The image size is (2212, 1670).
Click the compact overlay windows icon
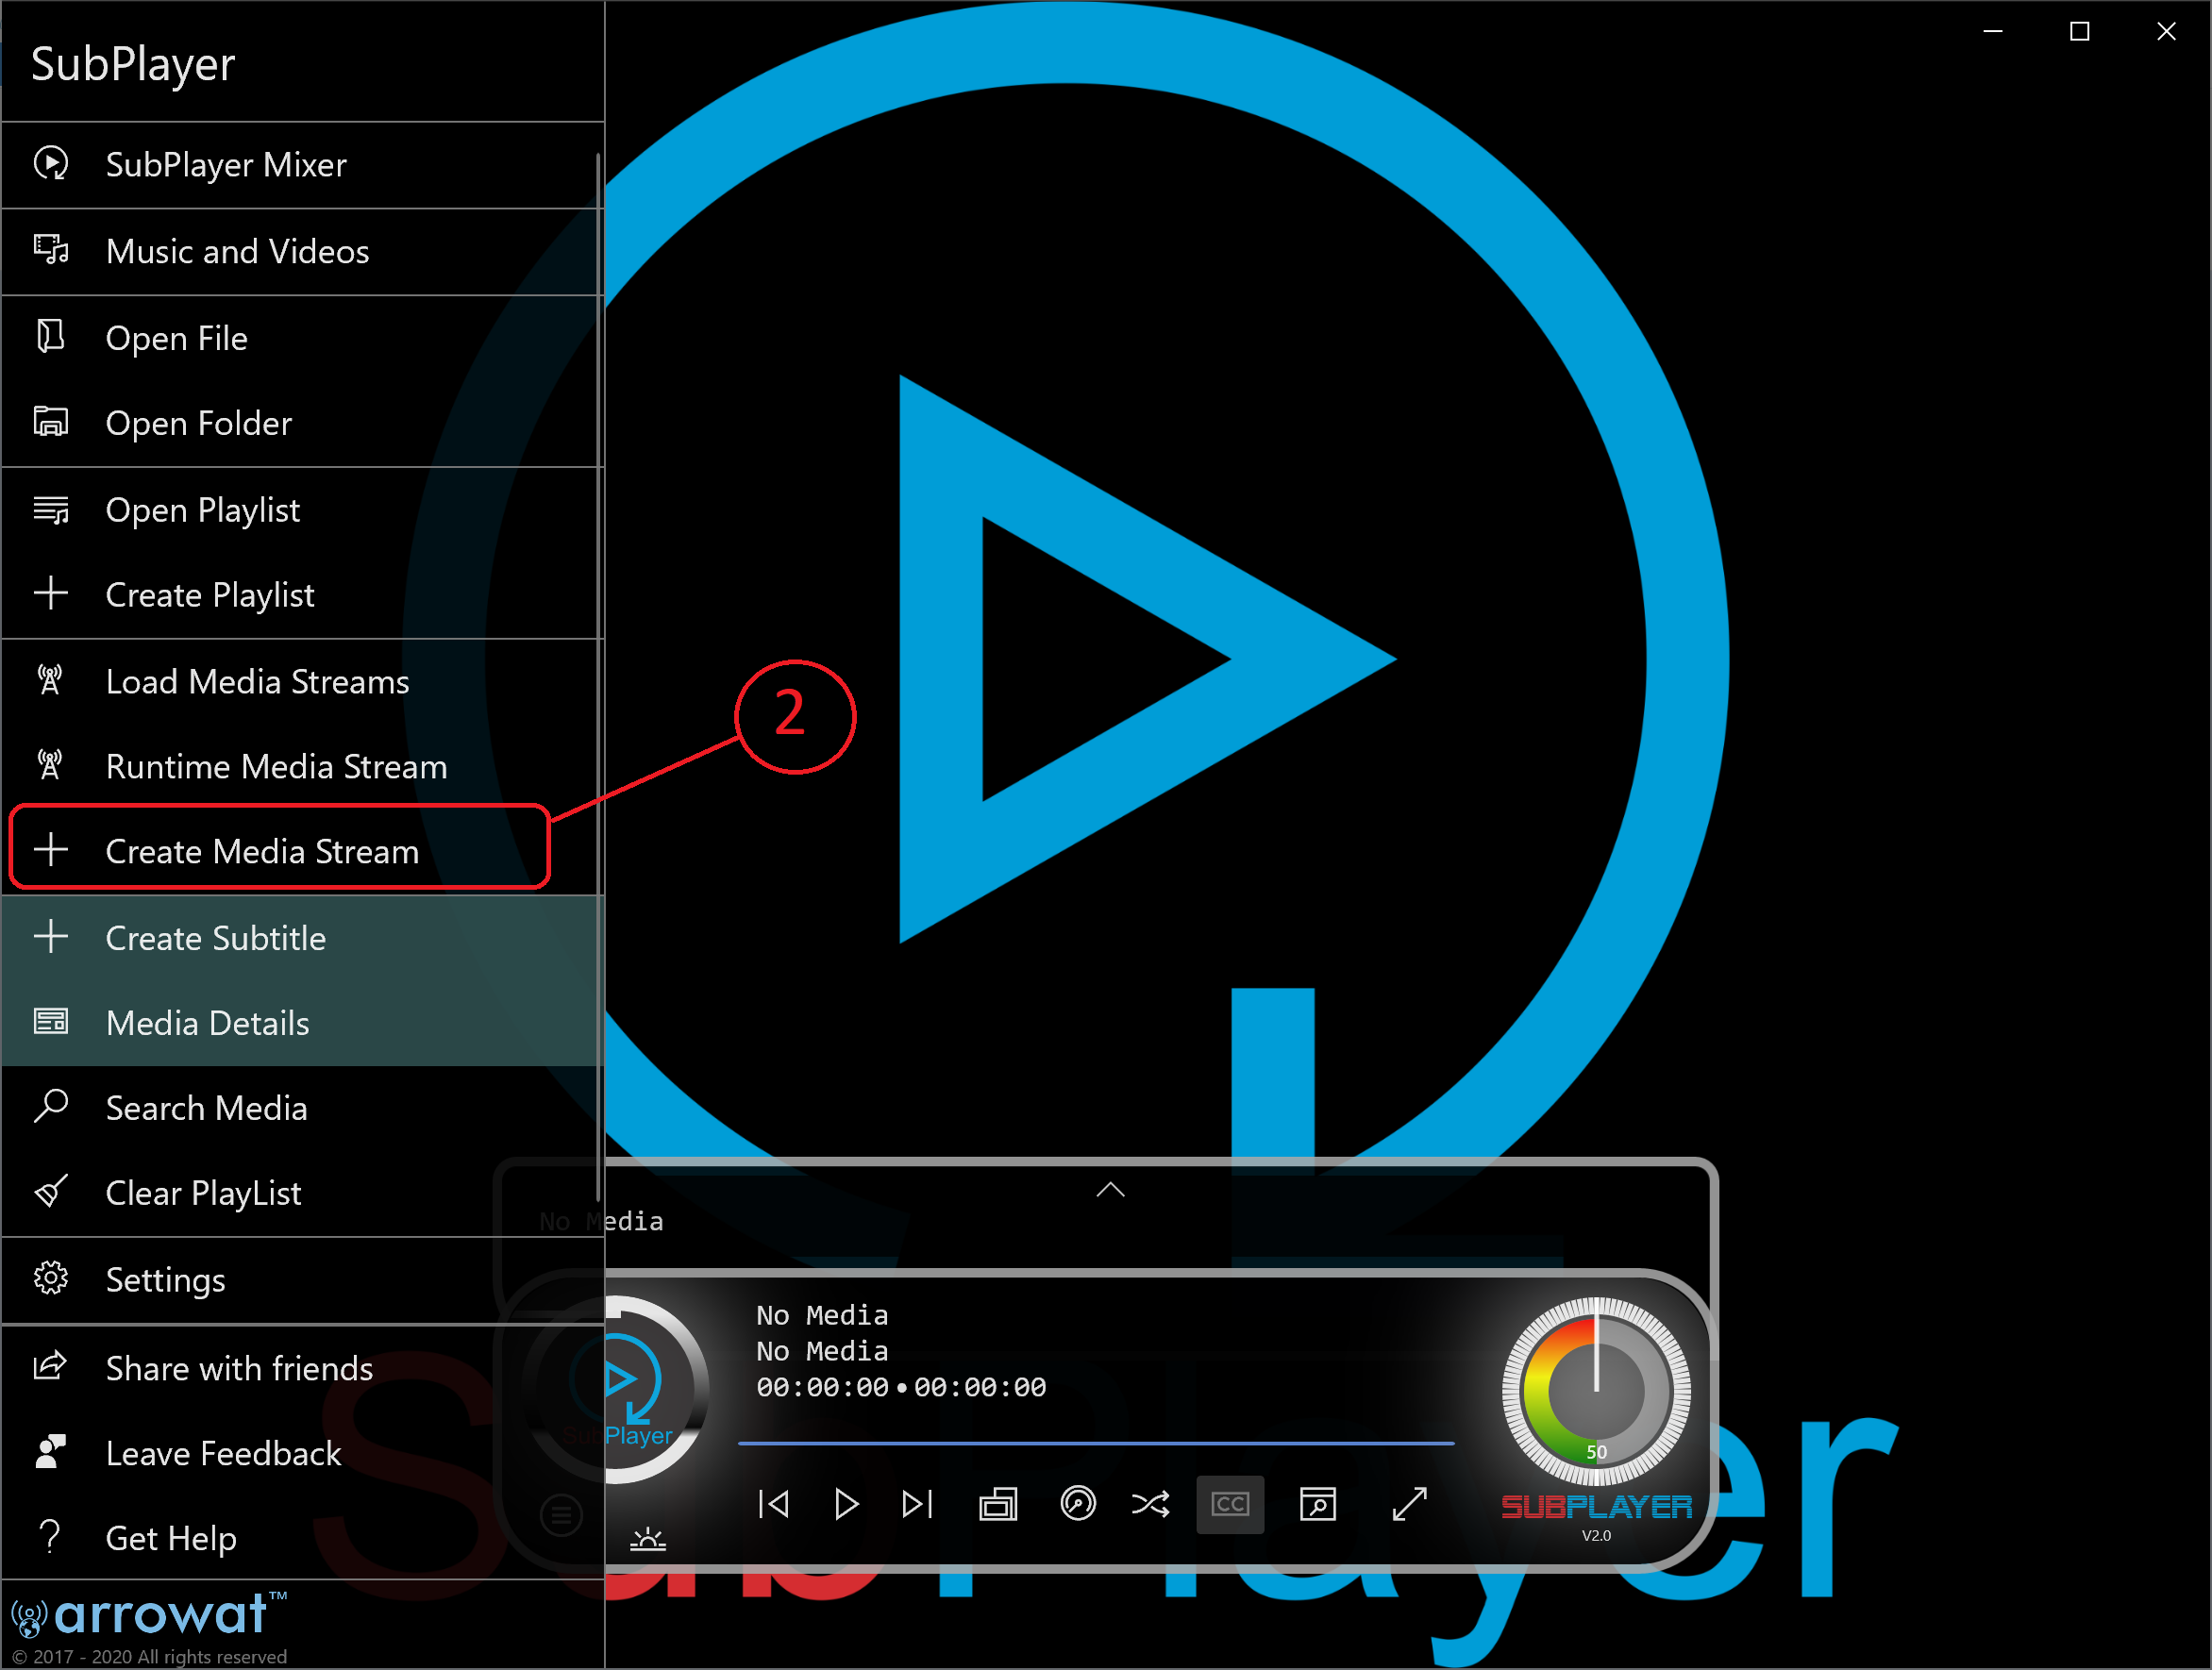[x=998, y=1504]
